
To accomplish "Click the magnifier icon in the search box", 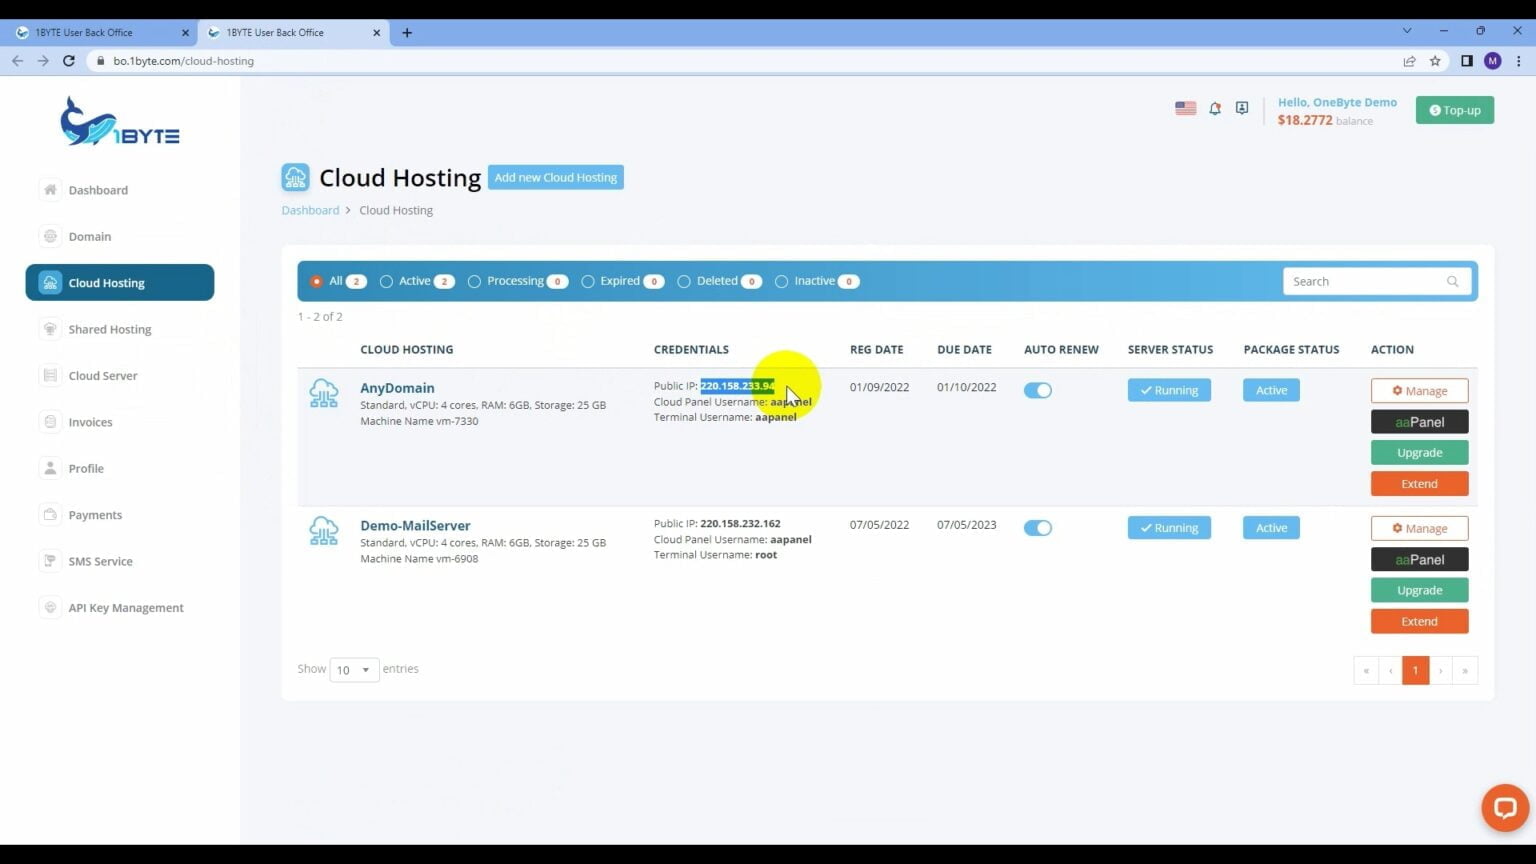I will [1452, 281].
